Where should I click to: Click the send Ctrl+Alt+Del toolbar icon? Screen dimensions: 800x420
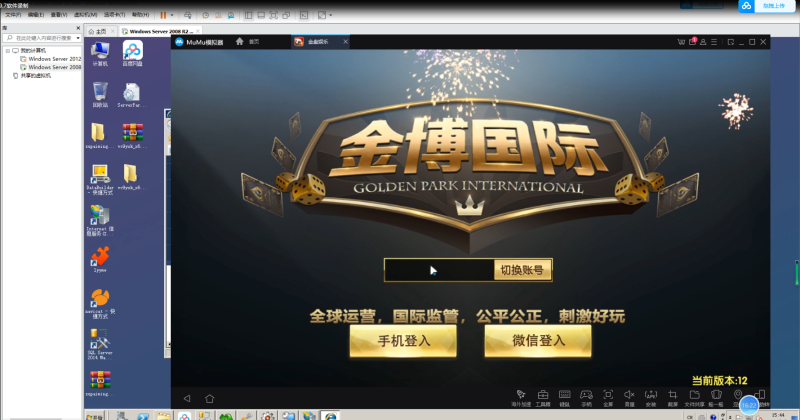[188, 15]
